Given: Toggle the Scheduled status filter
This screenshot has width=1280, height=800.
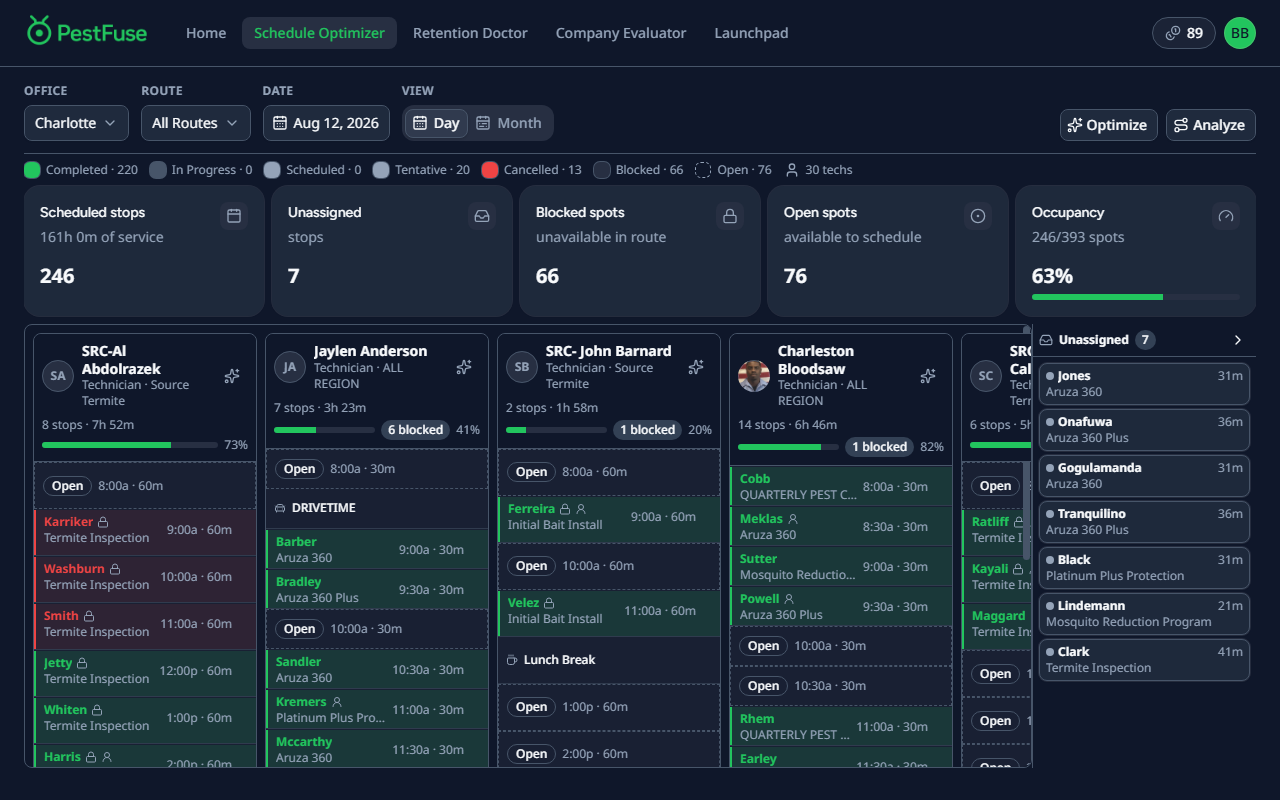Looking at the screenshot, I should point(313,170).
